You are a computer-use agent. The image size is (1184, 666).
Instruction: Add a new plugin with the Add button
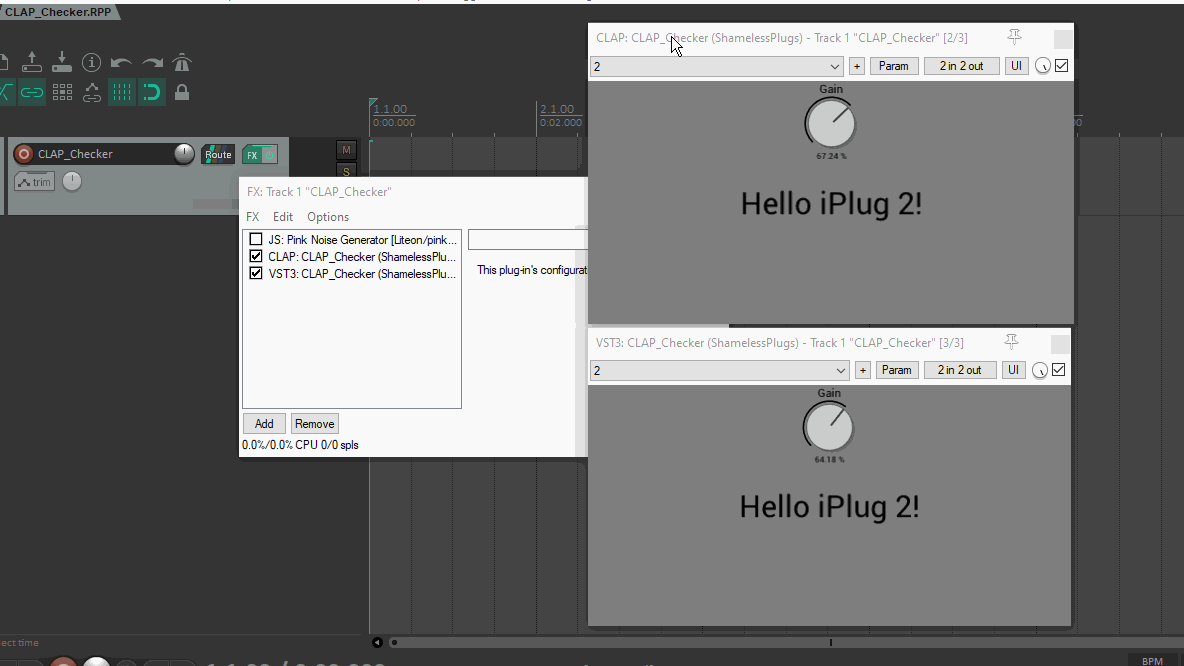click(264, 423)
